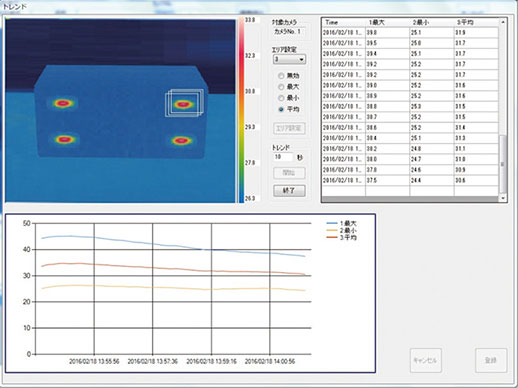
Task: Click the measurement area rectangles on thermal image
Action: click(x=184, y=103)
